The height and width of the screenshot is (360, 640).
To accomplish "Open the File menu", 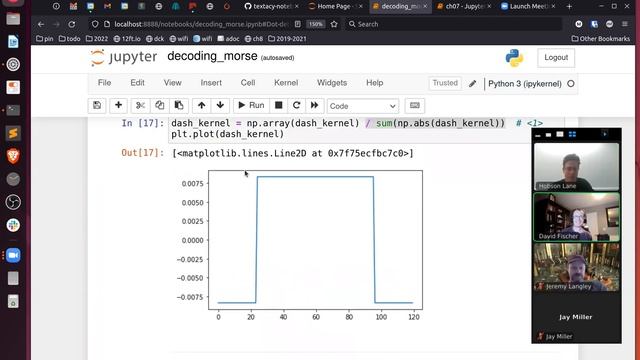I will (x=104, y=83).
